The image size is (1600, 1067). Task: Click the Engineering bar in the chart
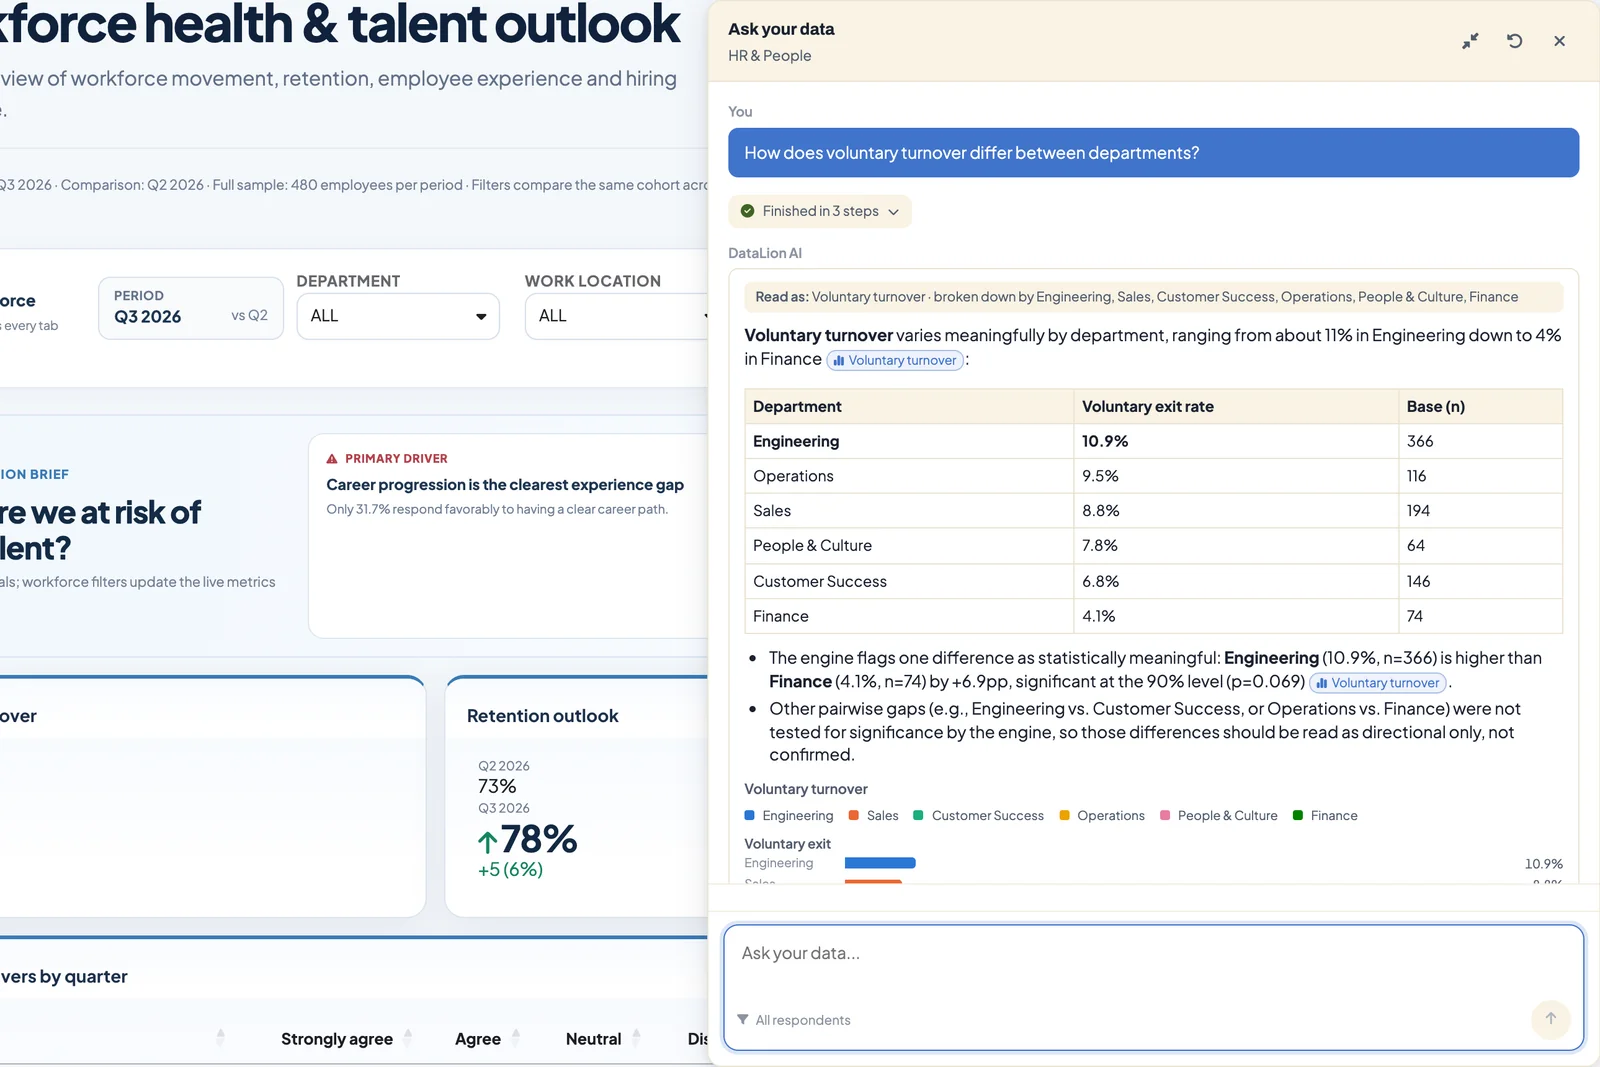880,863
